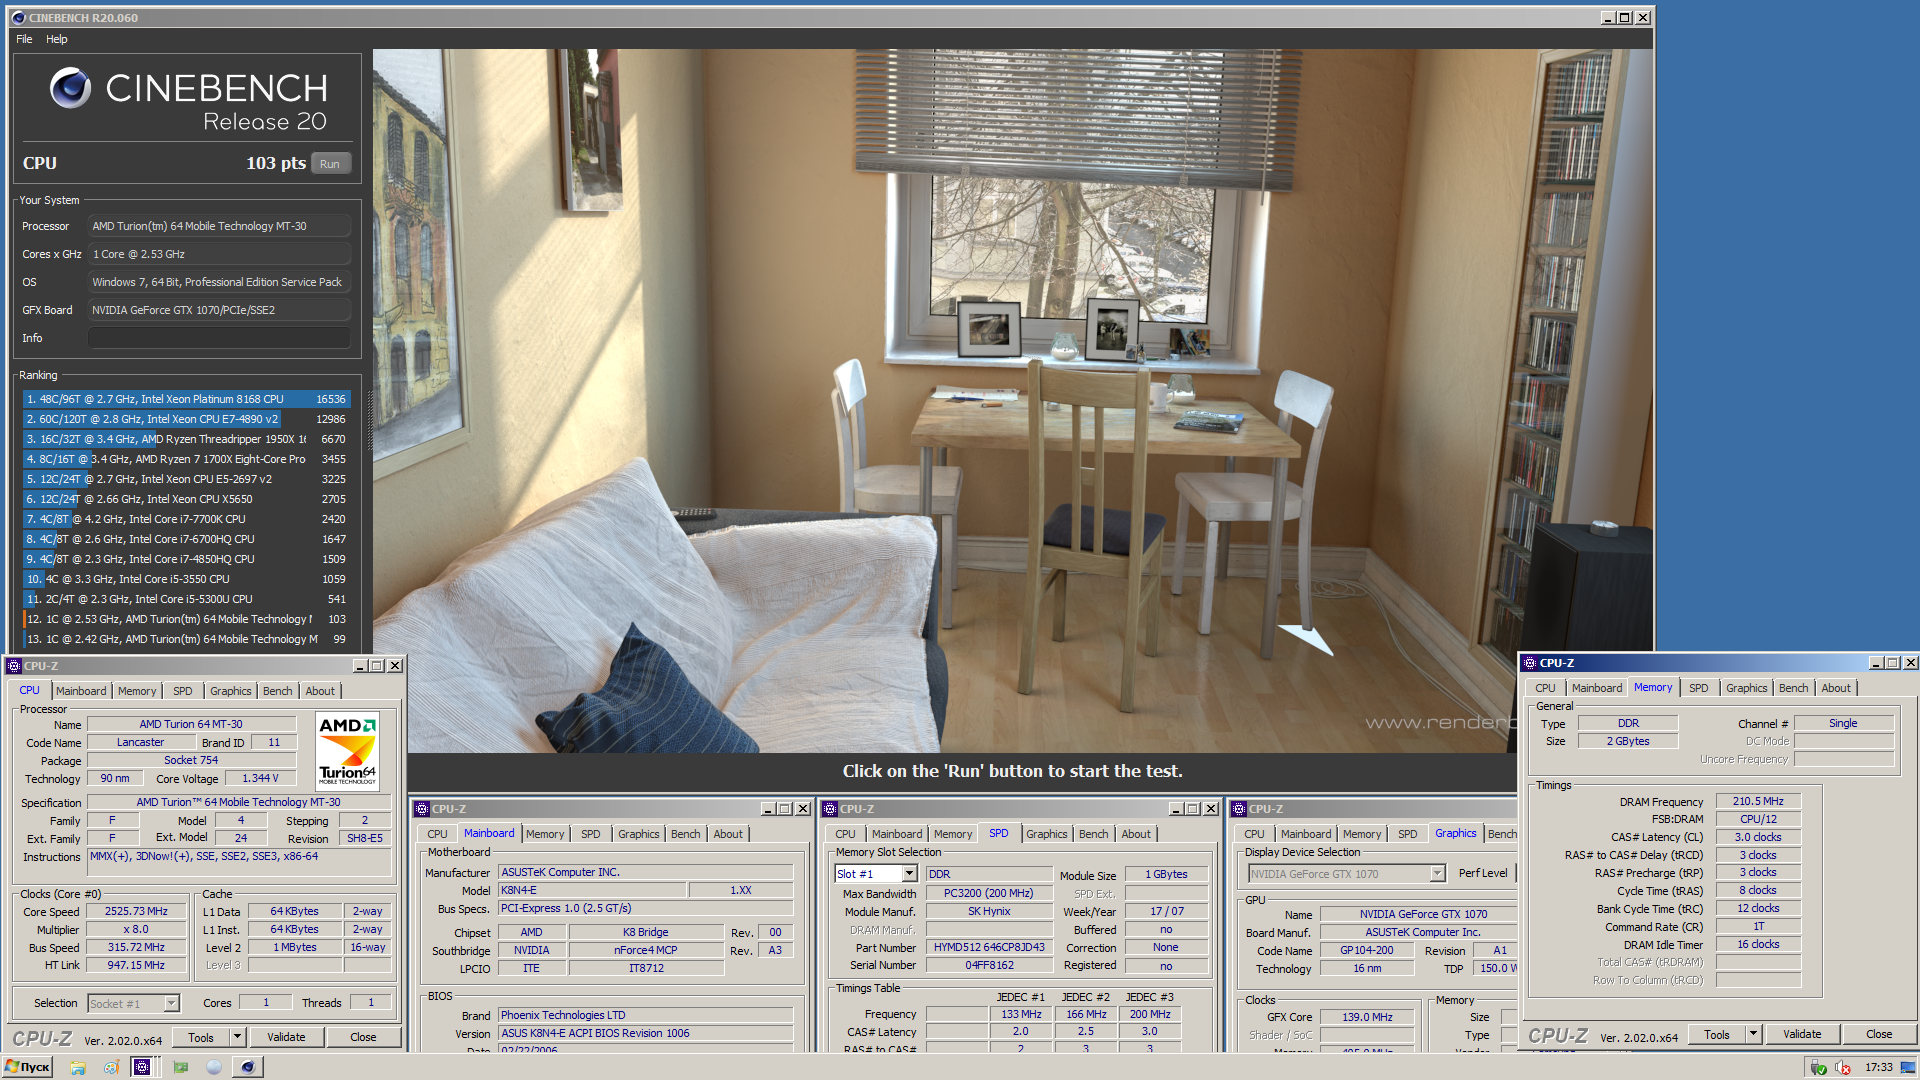Select Graphics tab in the SPD window

(x=1046, y=834)
